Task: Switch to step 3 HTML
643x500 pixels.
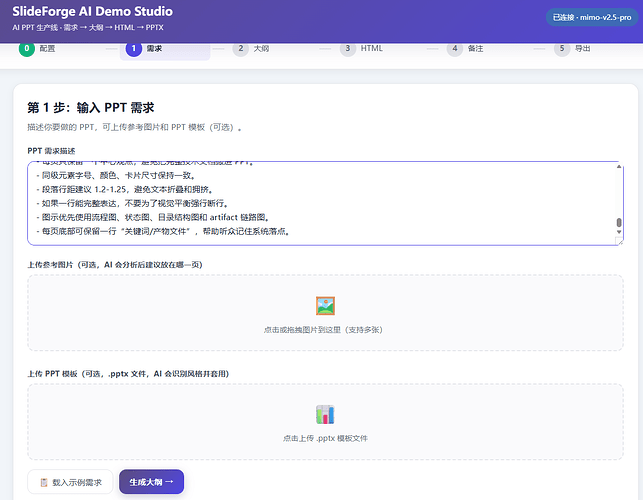Action: tap(361, 48)
